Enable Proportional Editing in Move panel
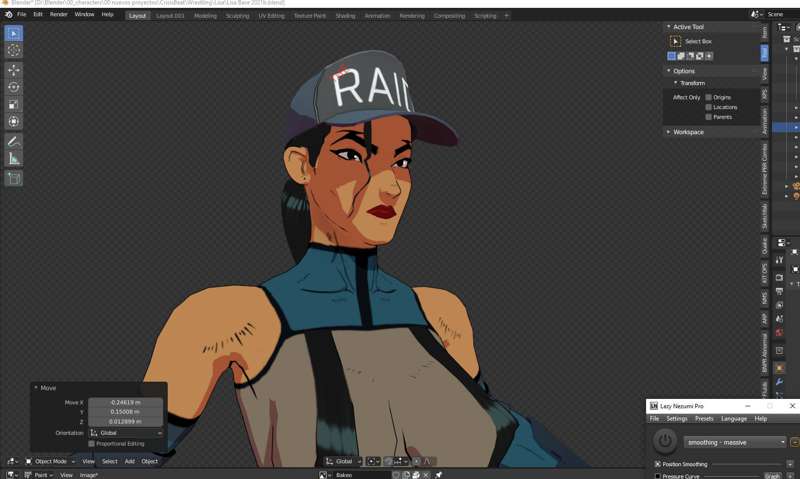This screenshot has height=479, width=800. (x=91, y=444)
